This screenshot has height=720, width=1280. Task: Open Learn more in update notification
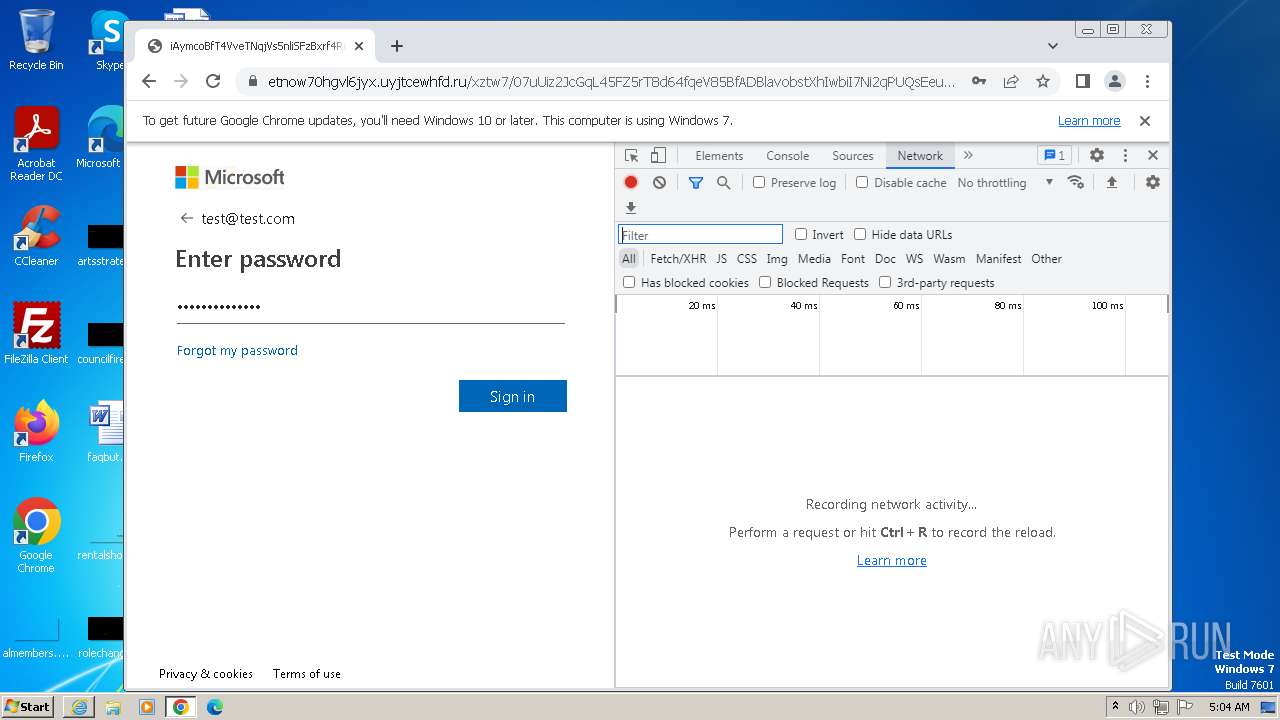click(x=1089, y=121)
